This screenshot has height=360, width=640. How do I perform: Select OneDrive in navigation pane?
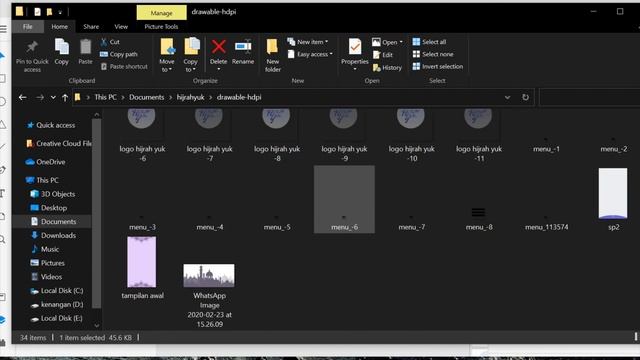45,162
